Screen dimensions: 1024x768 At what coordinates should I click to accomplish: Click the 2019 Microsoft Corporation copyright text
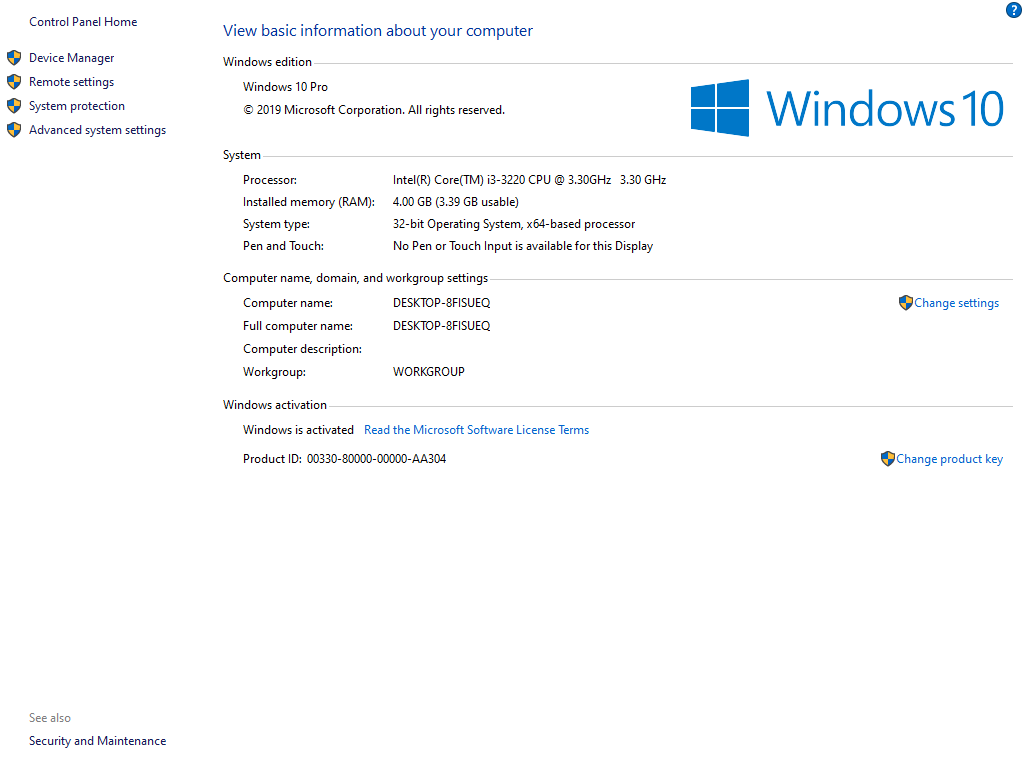click(x=374, y=110)
